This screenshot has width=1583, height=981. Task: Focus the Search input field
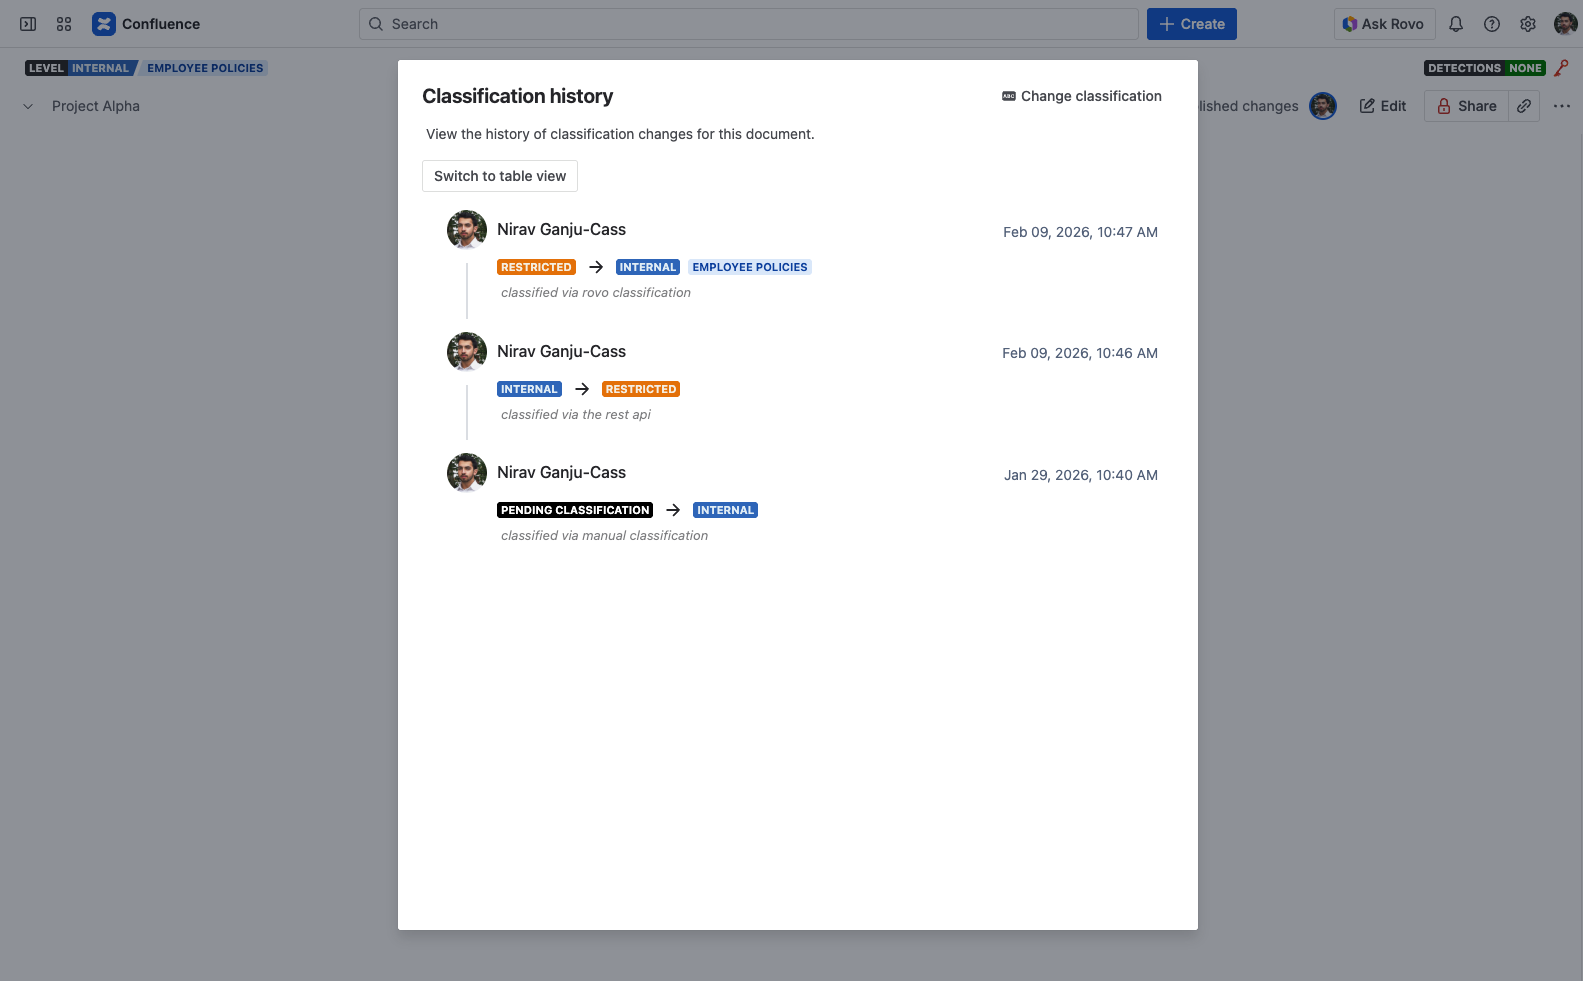[x=748, y=24]
